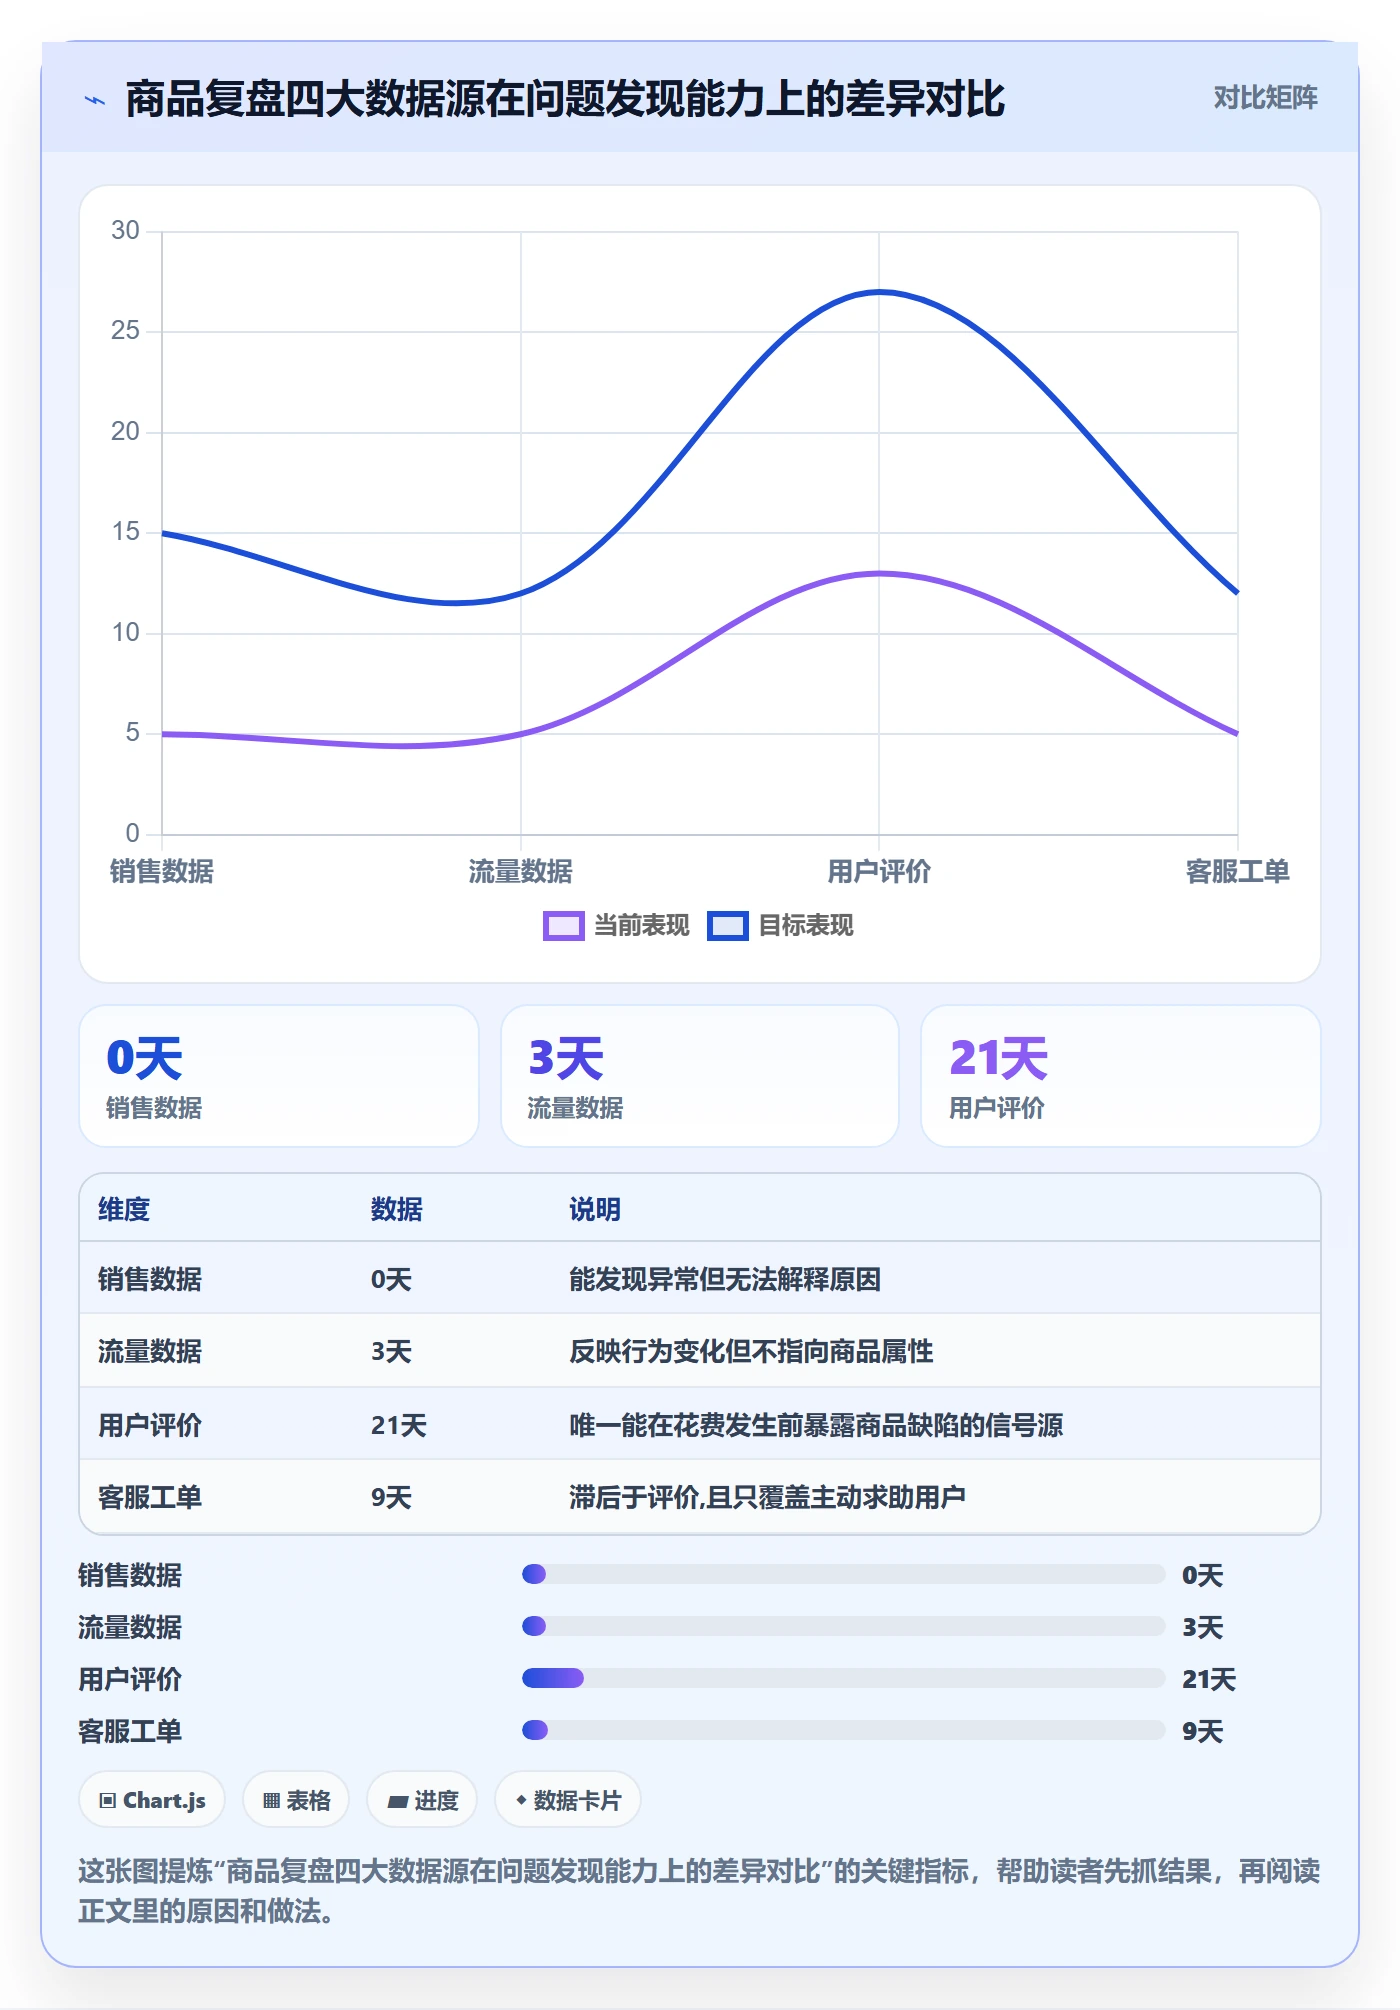
Task: Select the 表格 tag chip
Action: click(x=296, y=1800)
